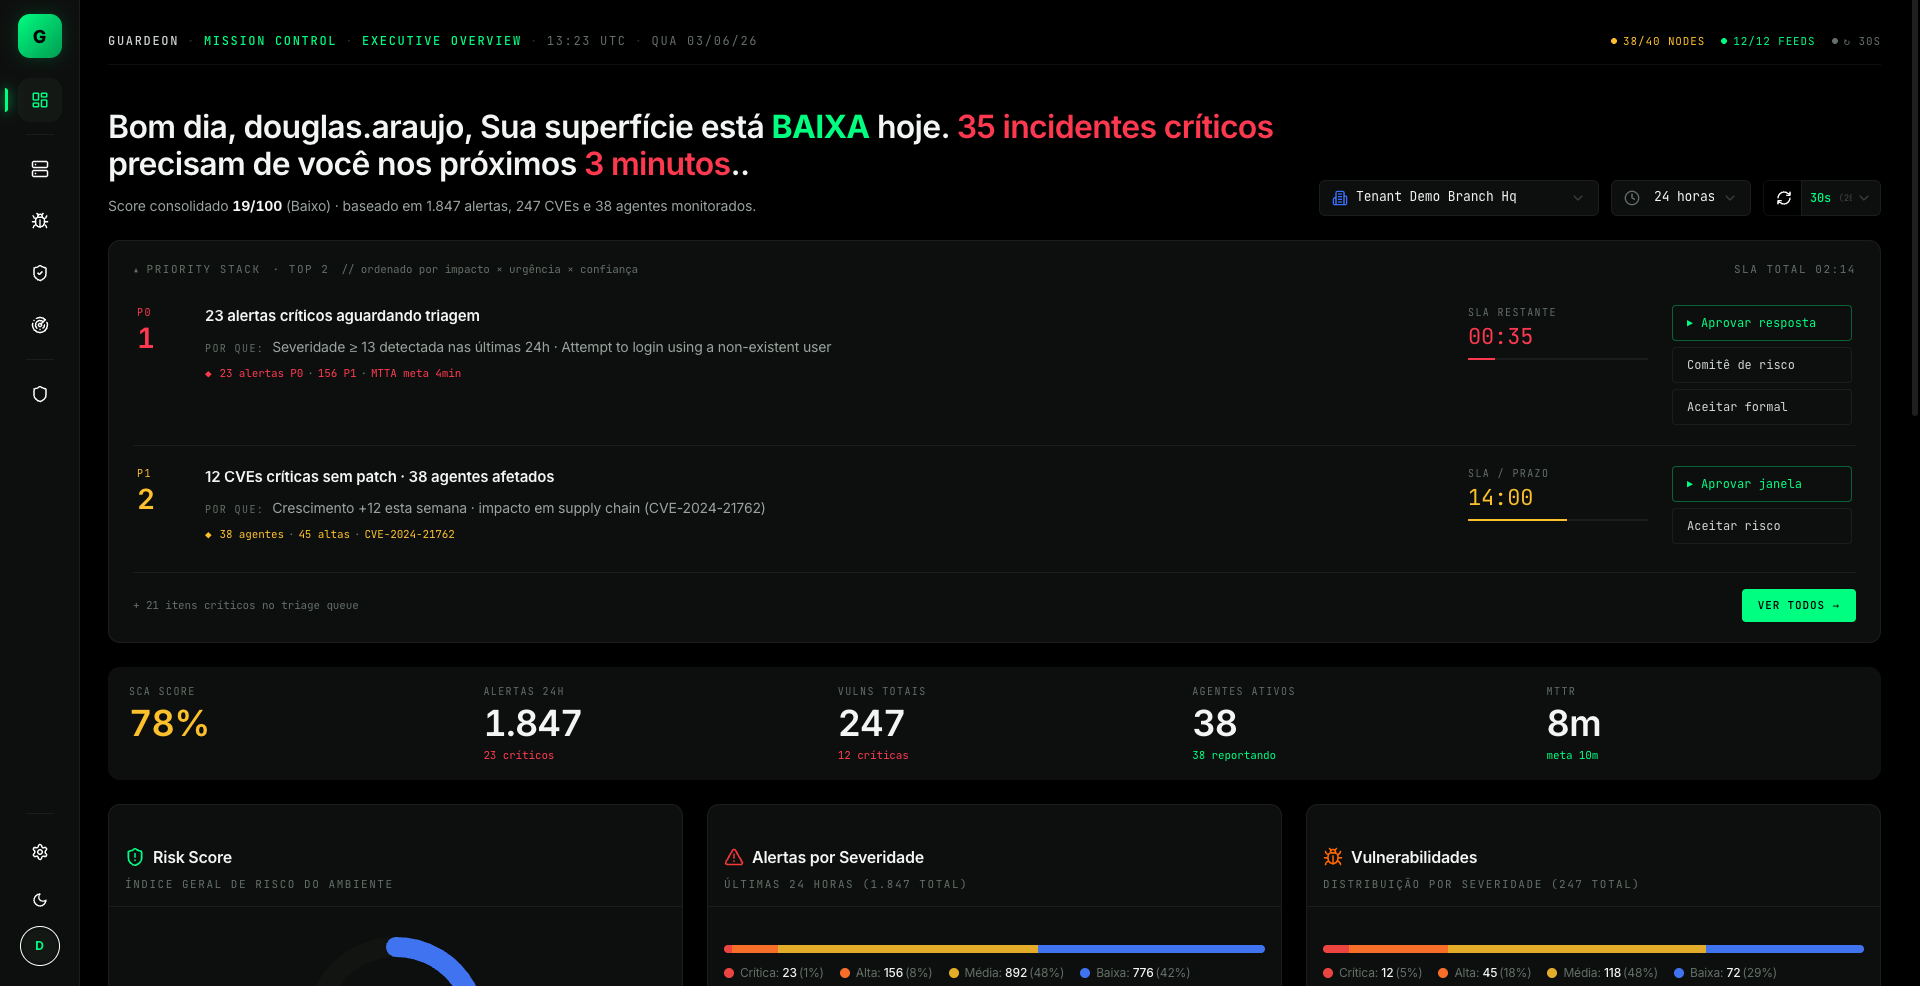Click the 38/40 NODES status indicator
The width and height of the screenshot is (1920, 986).
click(1658, 41)
